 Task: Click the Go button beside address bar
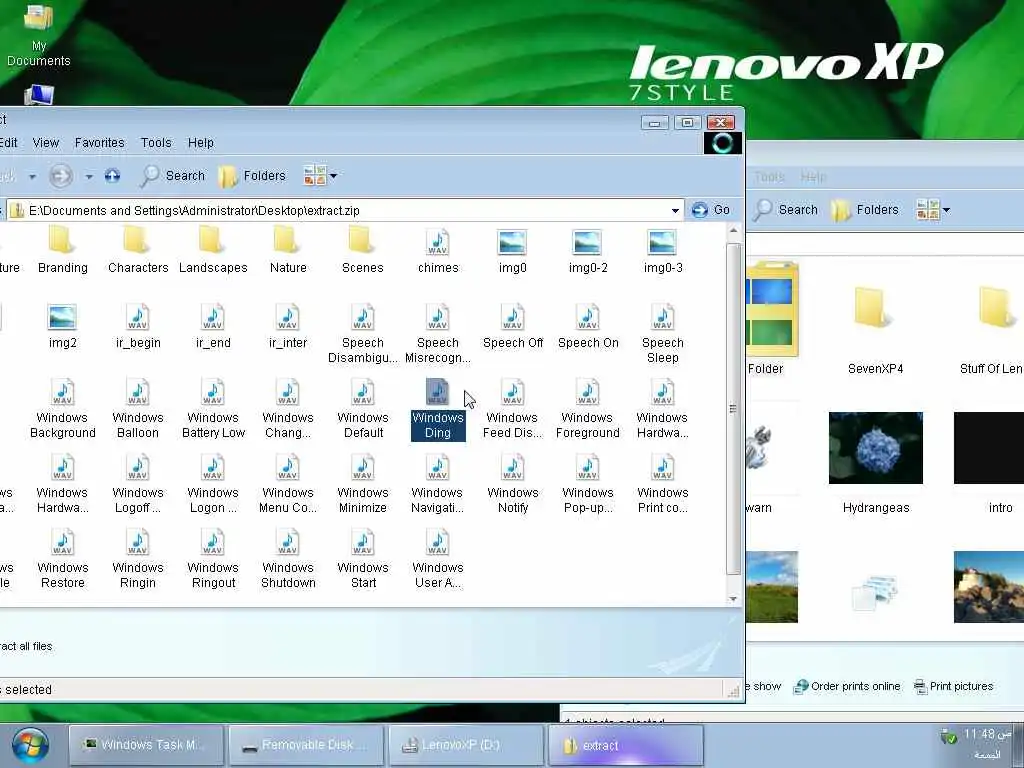711,210
